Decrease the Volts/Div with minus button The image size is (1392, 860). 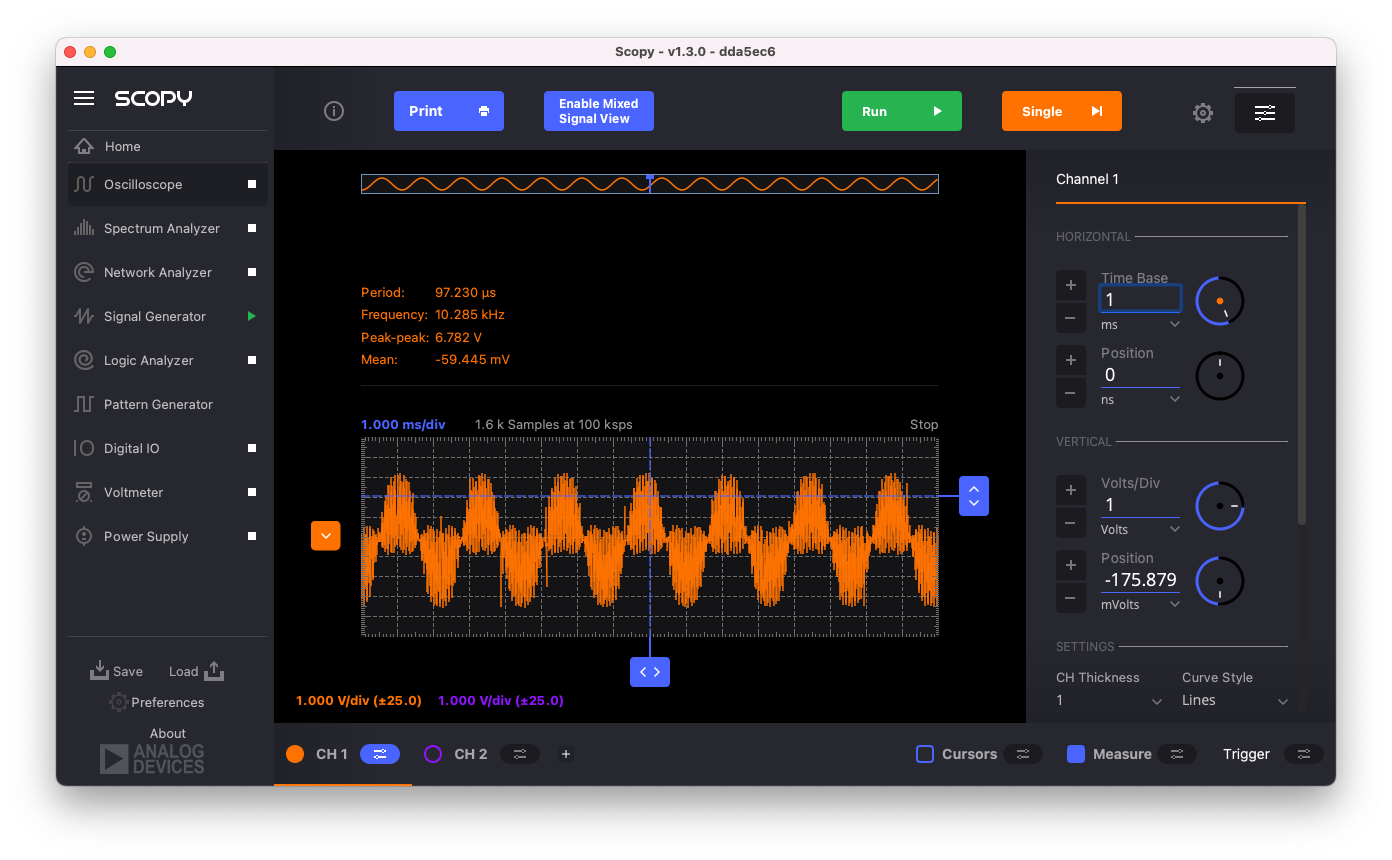tap(1070, 523)
